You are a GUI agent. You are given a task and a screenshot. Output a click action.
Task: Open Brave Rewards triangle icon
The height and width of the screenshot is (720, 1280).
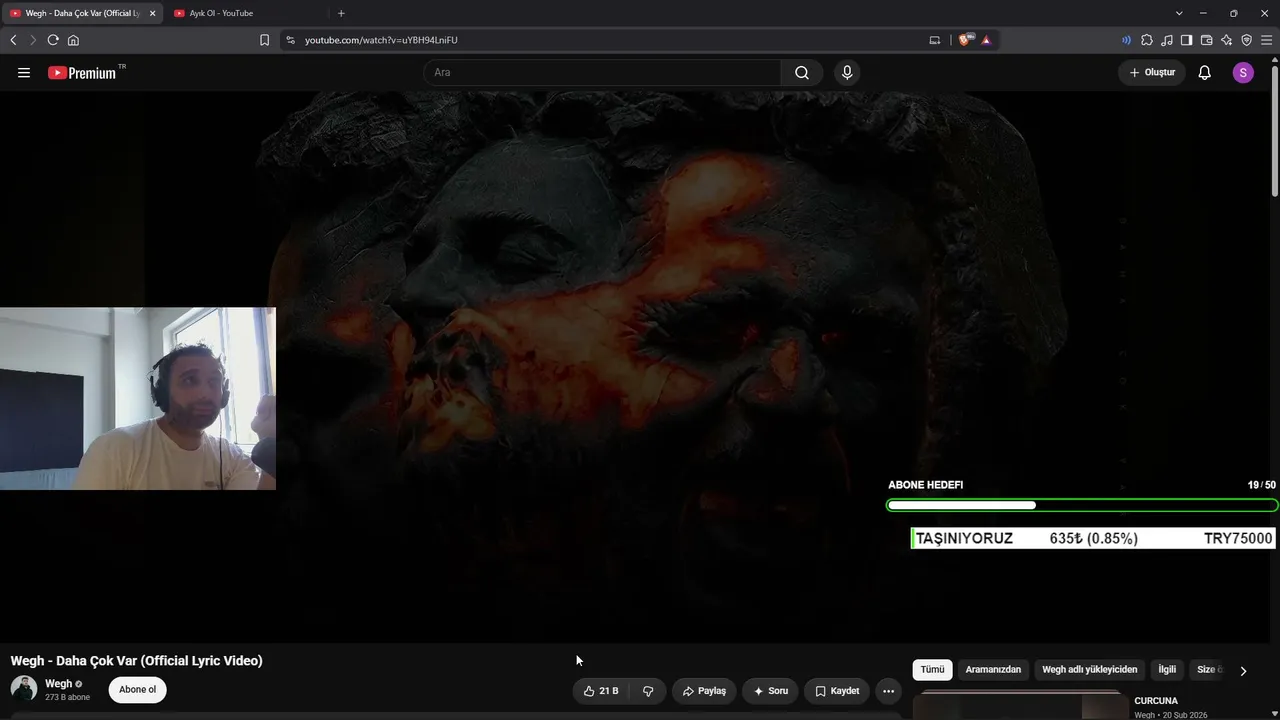click(986, 40)
